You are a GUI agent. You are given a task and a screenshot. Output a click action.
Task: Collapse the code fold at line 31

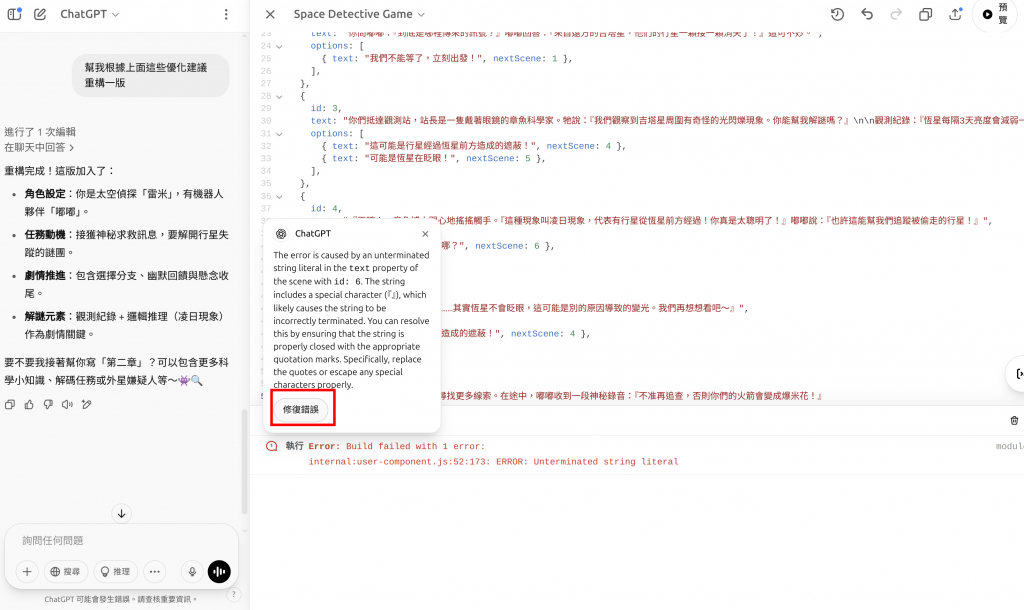280,134
